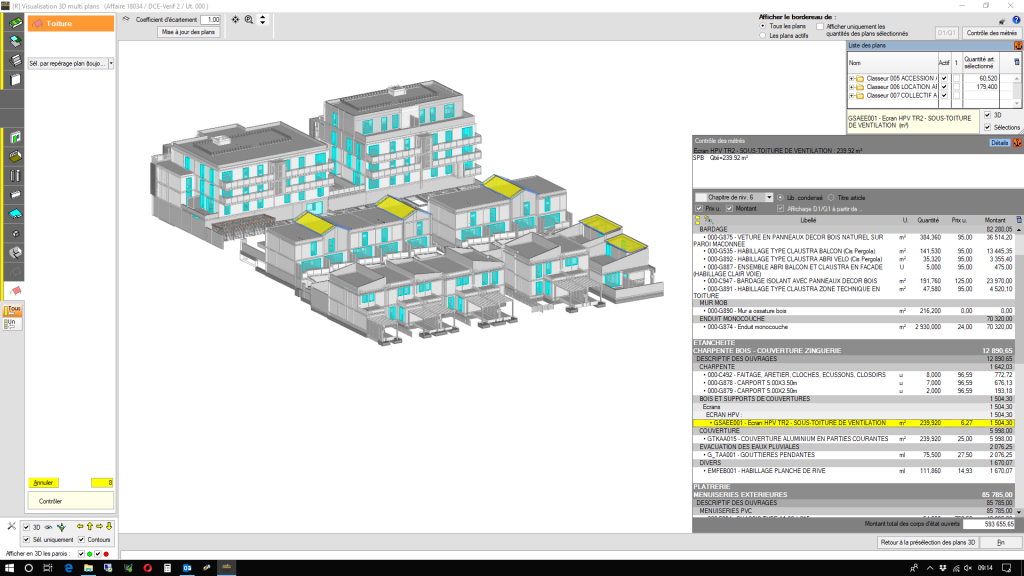
Task: Open the stacked layers icon in the sidebar
Action: click(x=15, y=60)
